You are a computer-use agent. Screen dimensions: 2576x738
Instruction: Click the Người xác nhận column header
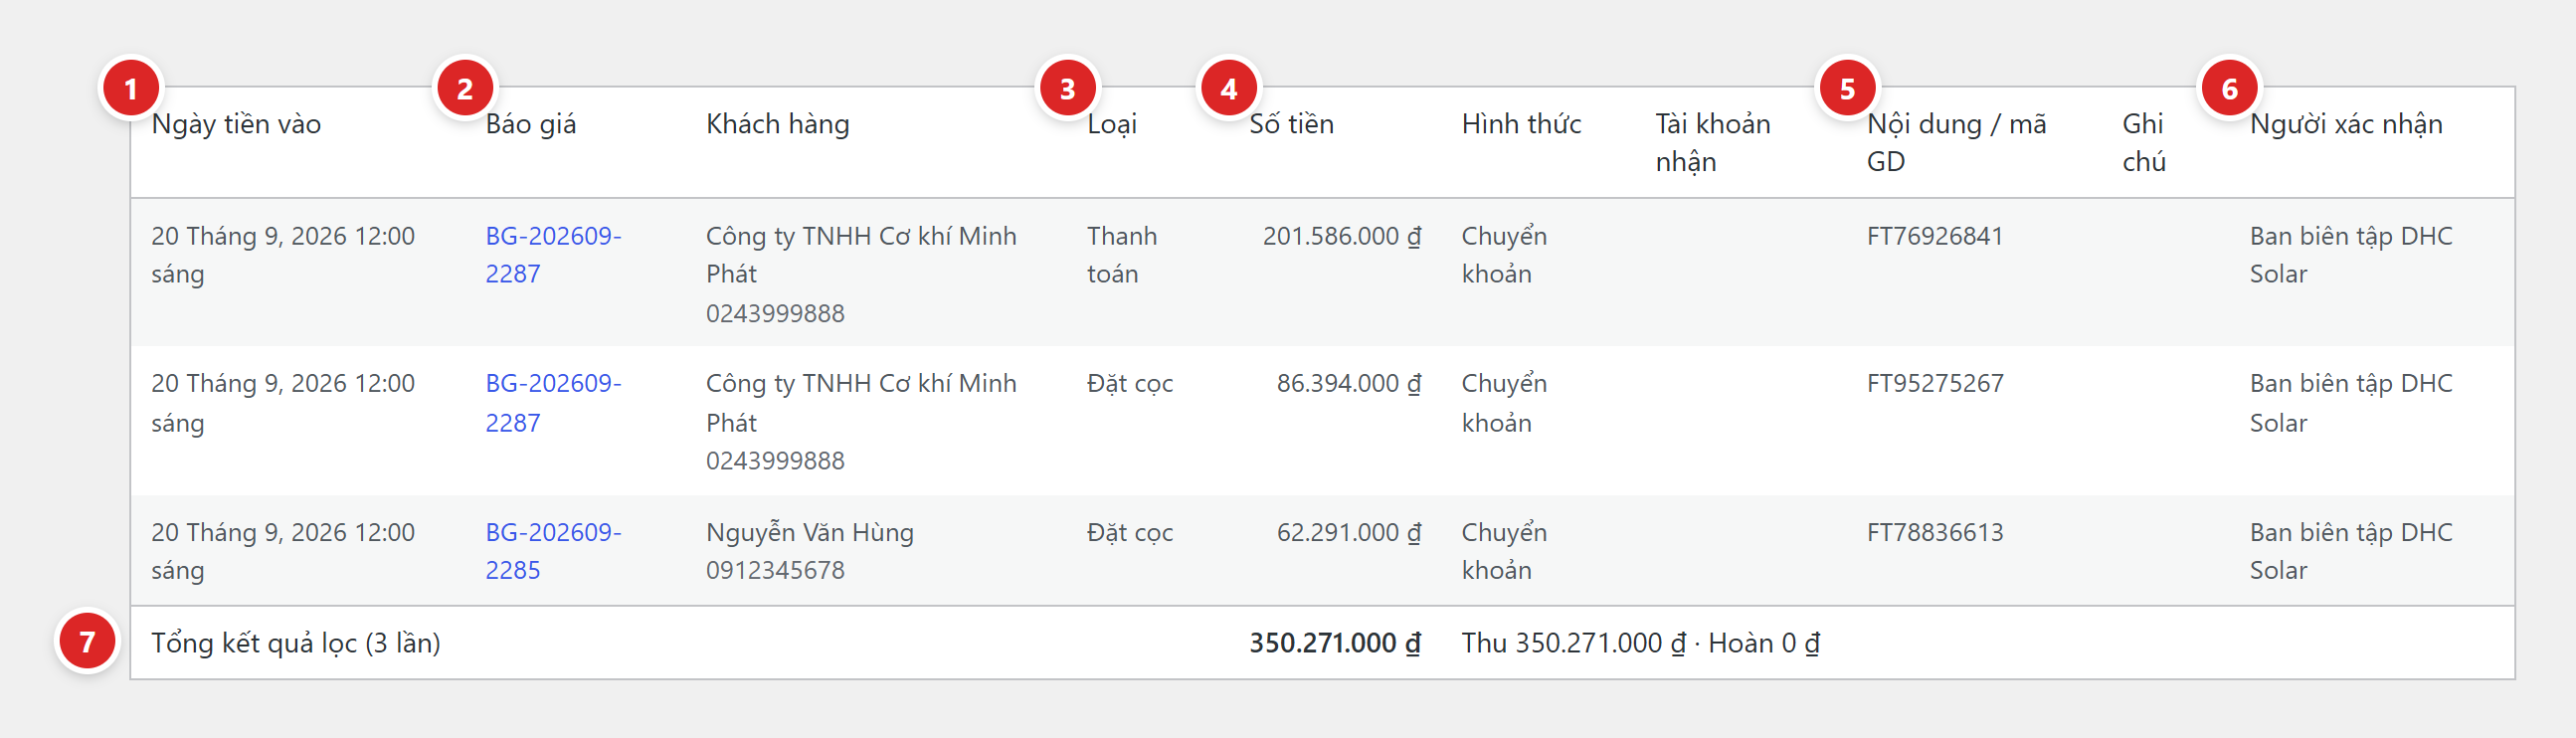pyautogui.click(x=2346, y=124)
